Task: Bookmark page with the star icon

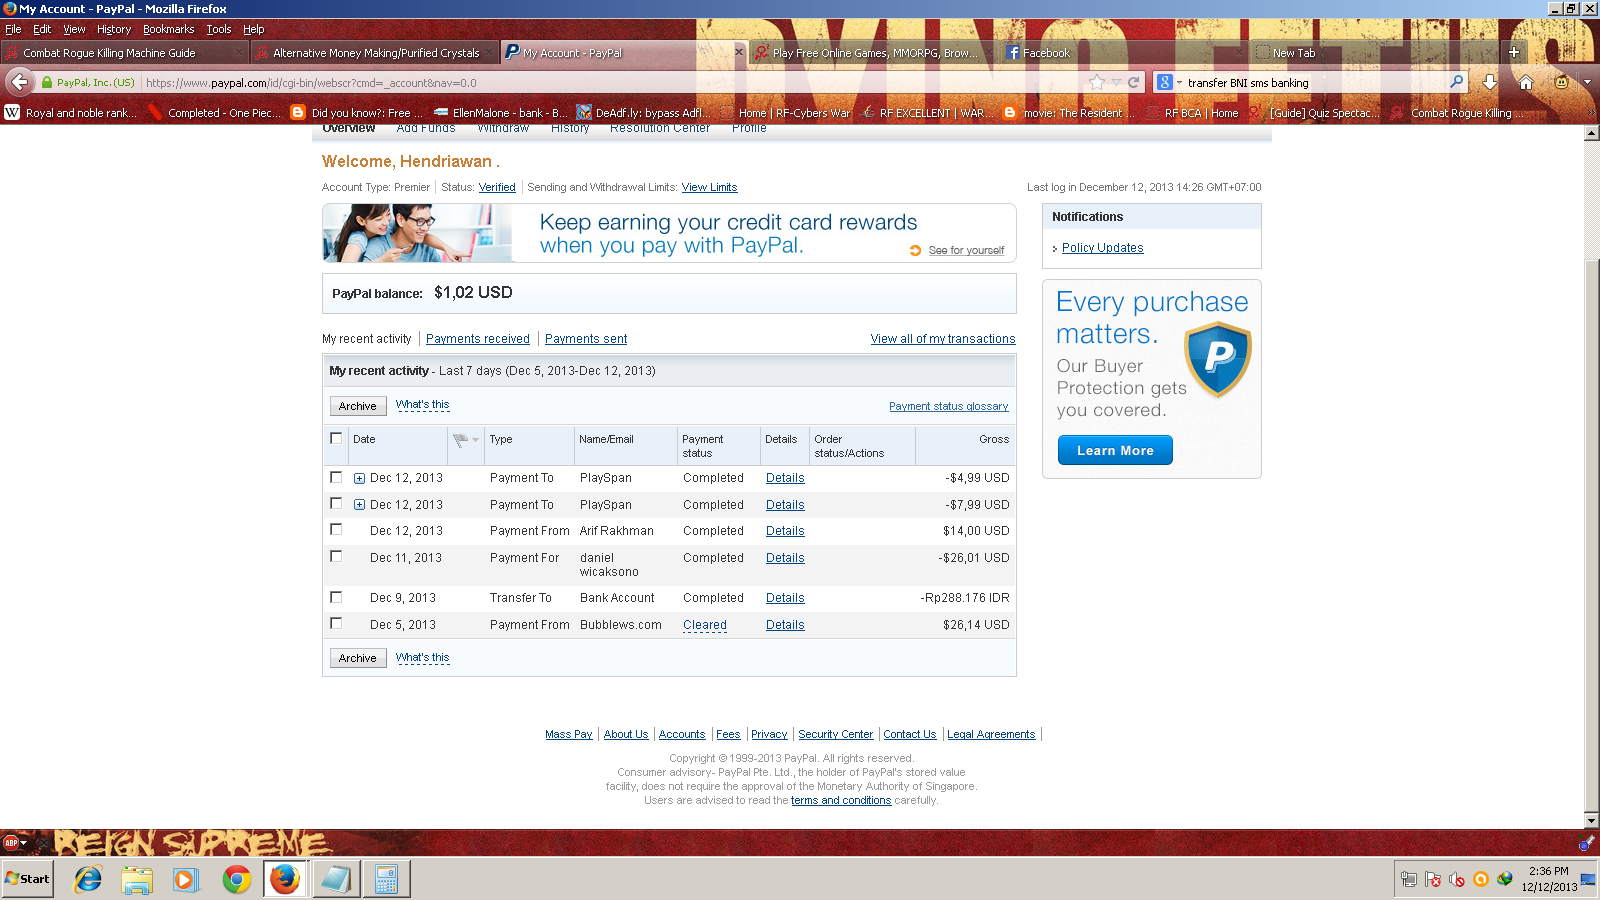Action: tap(1097, 82)
